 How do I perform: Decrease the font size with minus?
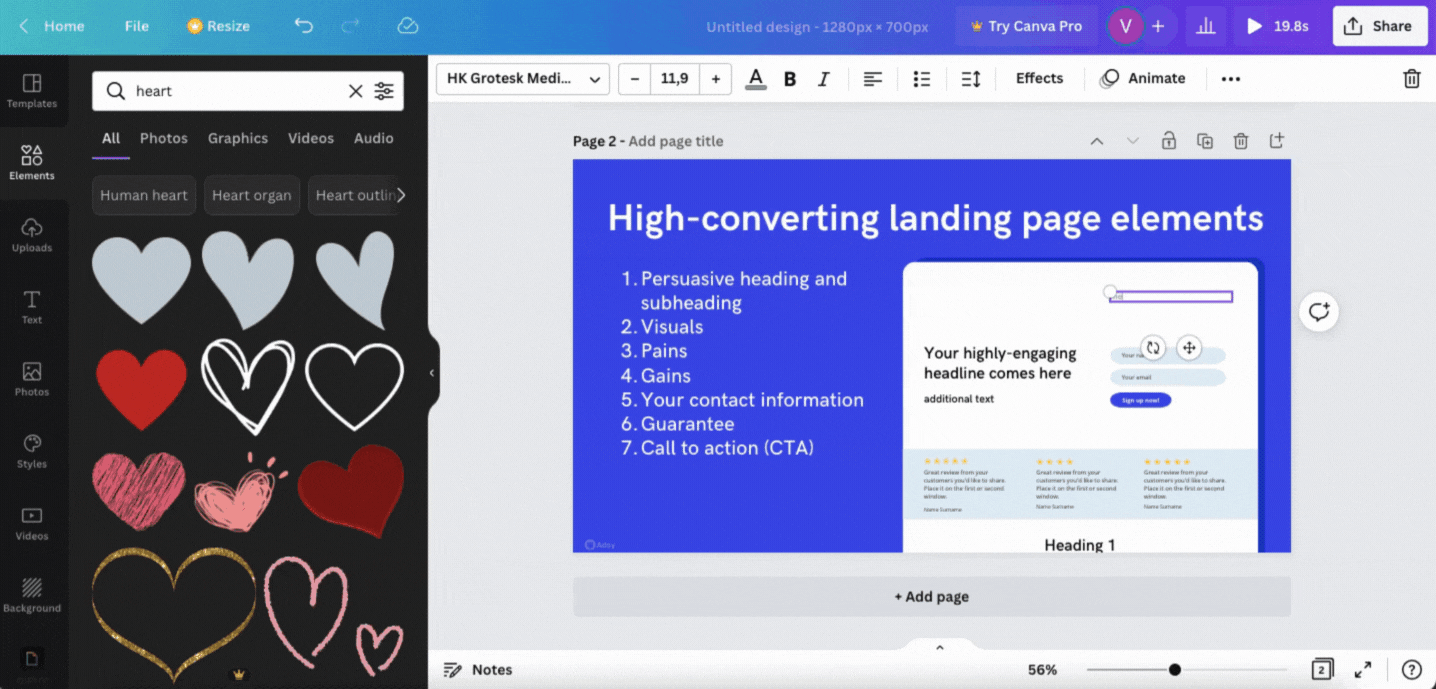pos(634,79)
